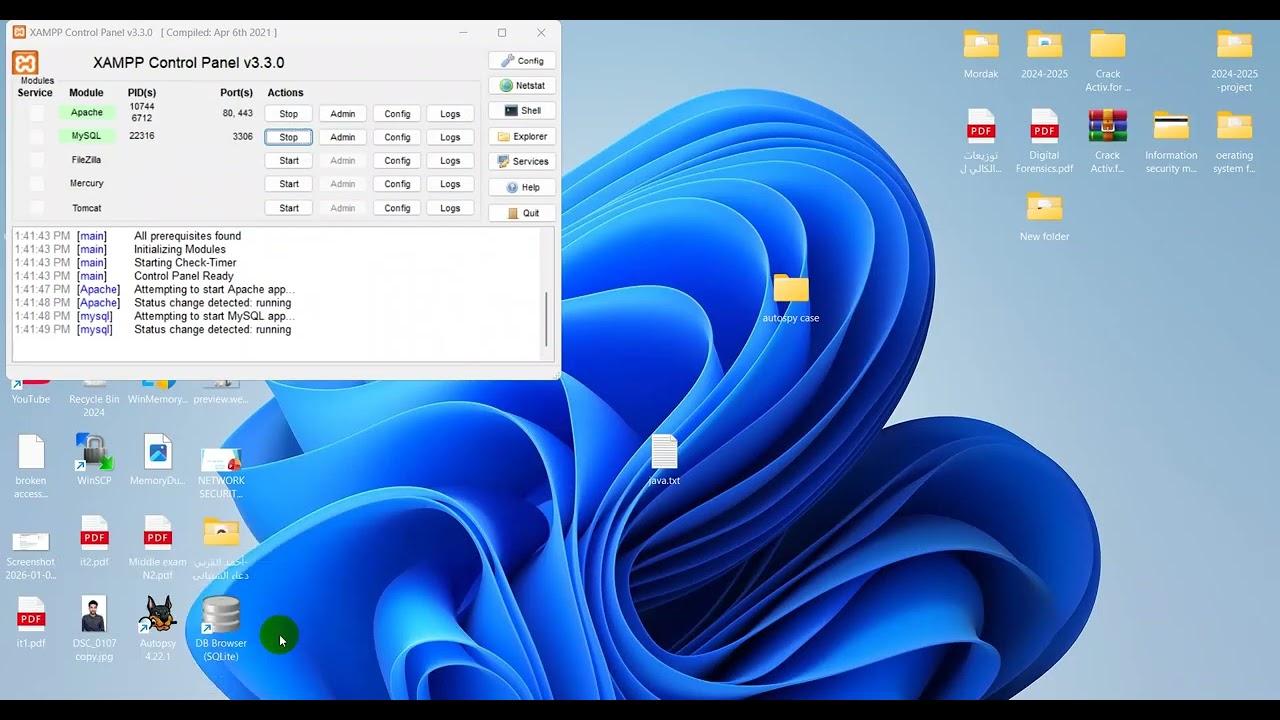Open Apache module Config
The height and width of the screenshot is (720, 1280).
[397, 114]
